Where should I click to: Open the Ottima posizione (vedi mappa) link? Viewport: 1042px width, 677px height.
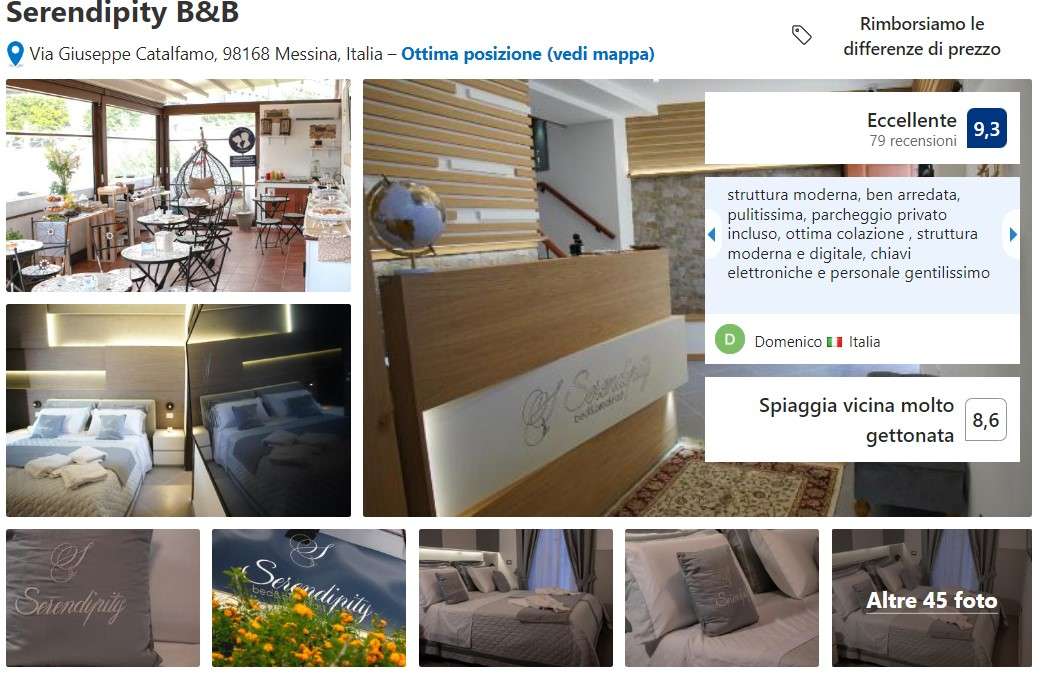tap(528, 54)
